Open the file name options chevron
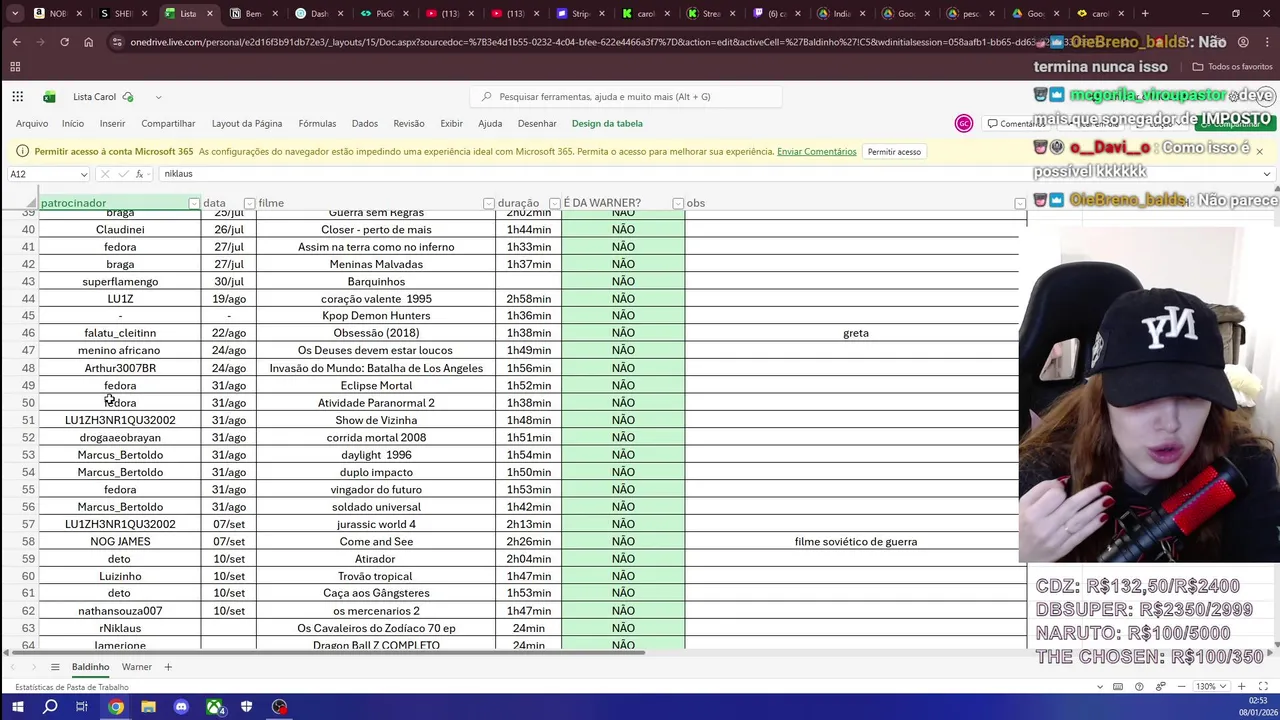1280x720 pixels. 158,97
